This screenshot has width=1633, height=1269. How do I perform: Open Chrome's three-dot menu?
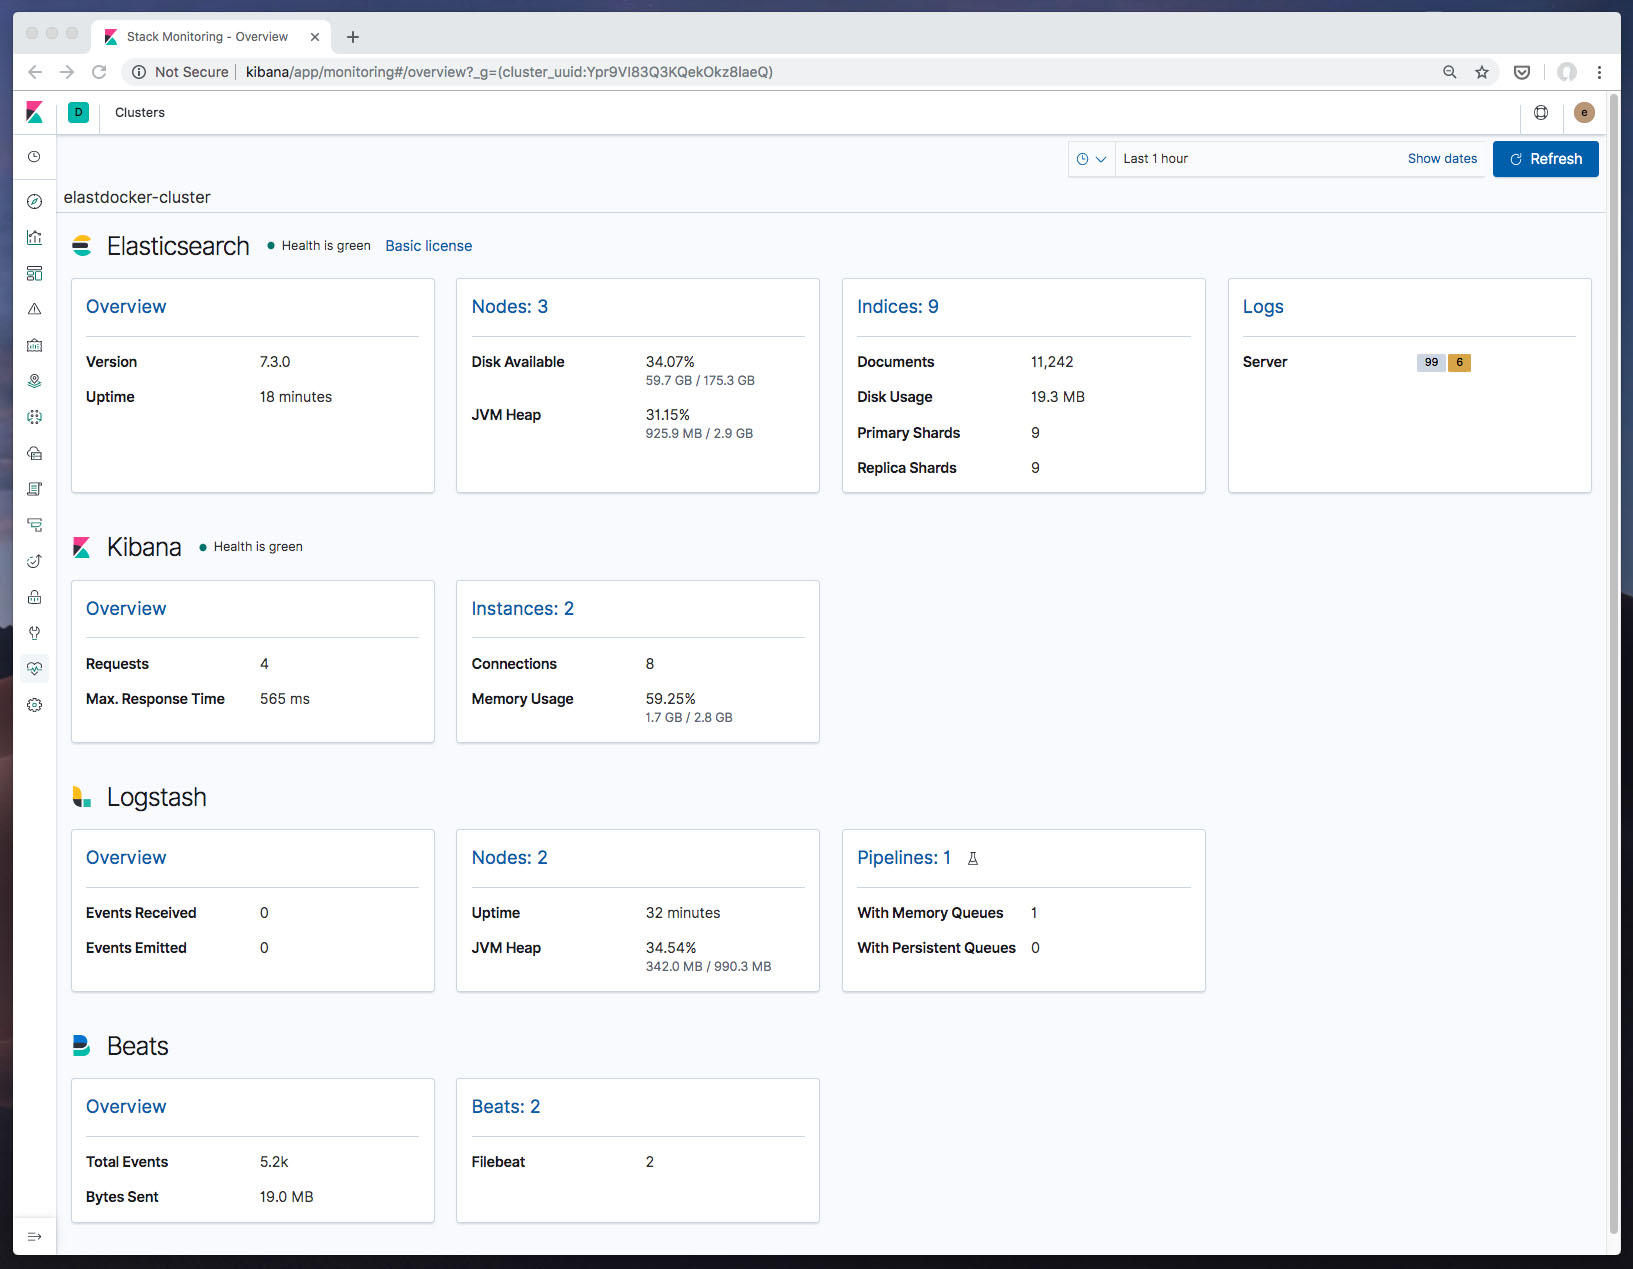point(1599,72)
